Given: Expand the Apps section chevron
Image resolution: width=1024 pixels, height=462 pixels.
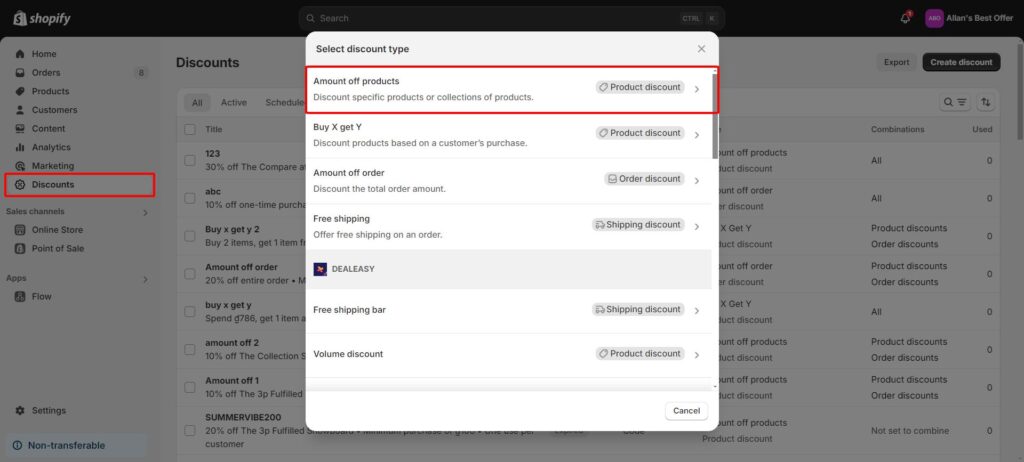Looking at the screenshot, I should pyautogui.click(x=145, y=279).
